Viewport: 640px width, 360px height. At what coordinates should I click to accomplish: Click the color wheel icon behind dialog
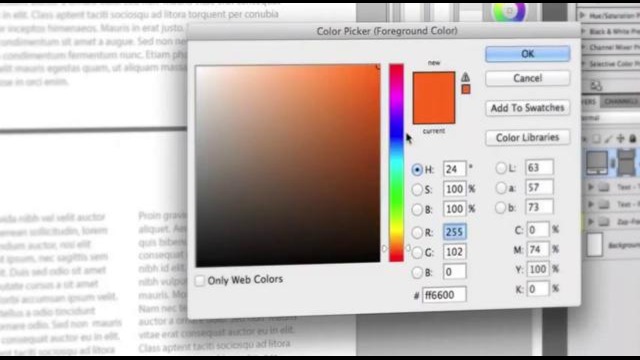(x=509, y=11)
